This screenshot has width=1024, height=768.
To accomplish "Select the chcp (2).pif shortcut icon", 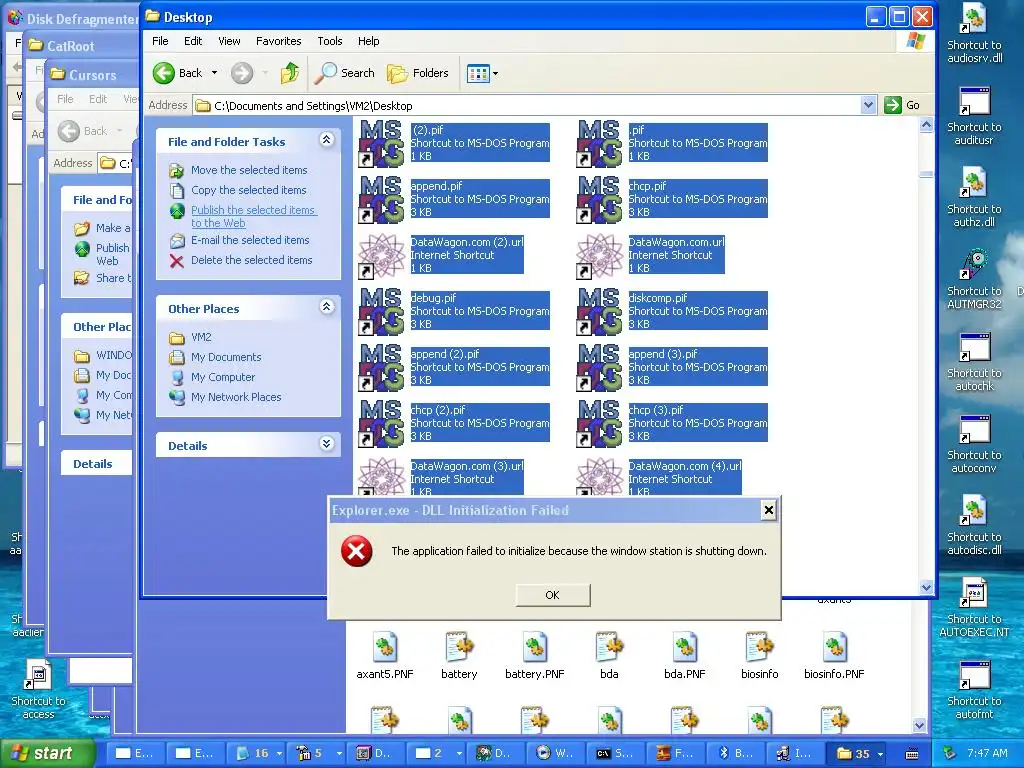I will (x=381, y=424).
